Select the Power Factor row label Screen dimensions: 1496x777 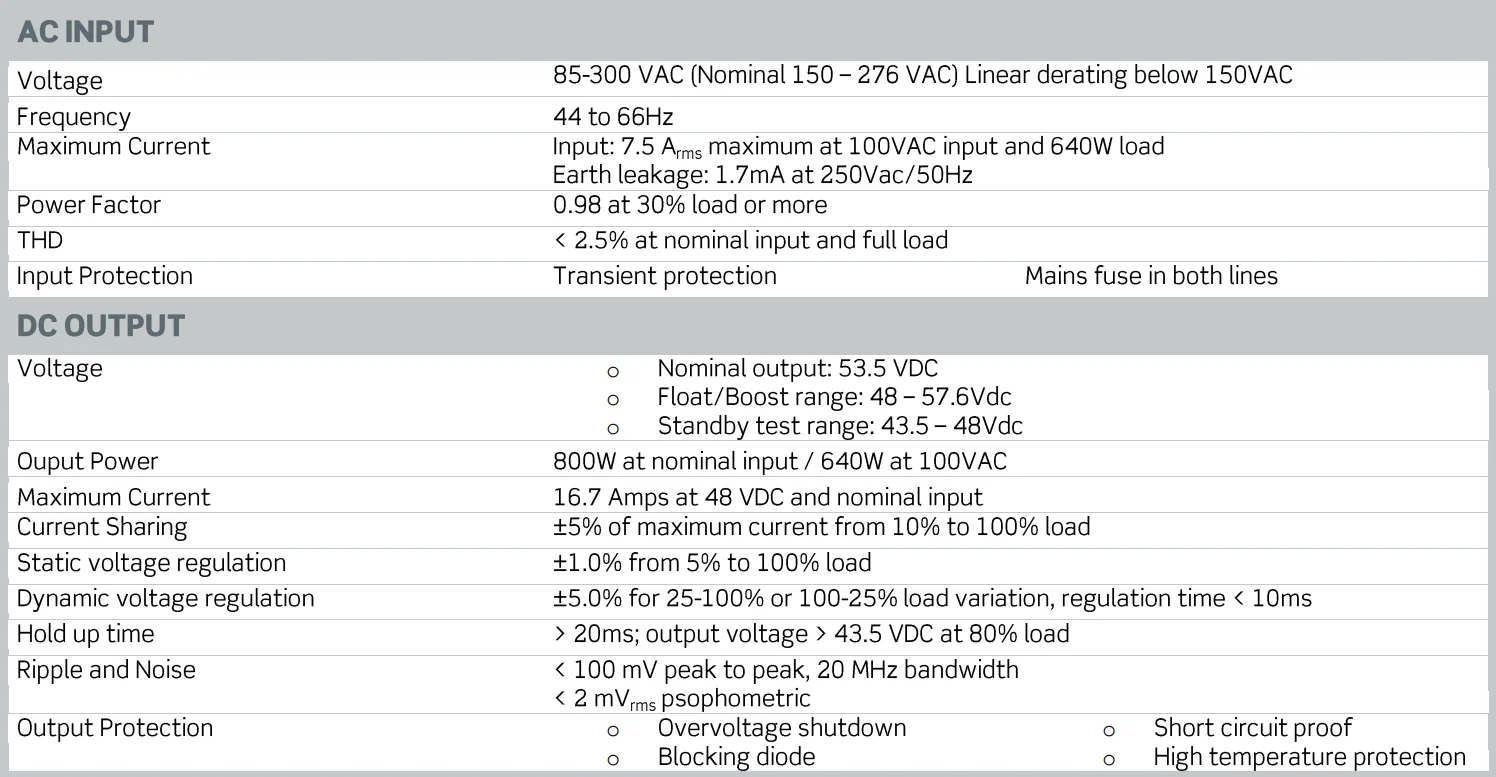(x=89, y=205)
